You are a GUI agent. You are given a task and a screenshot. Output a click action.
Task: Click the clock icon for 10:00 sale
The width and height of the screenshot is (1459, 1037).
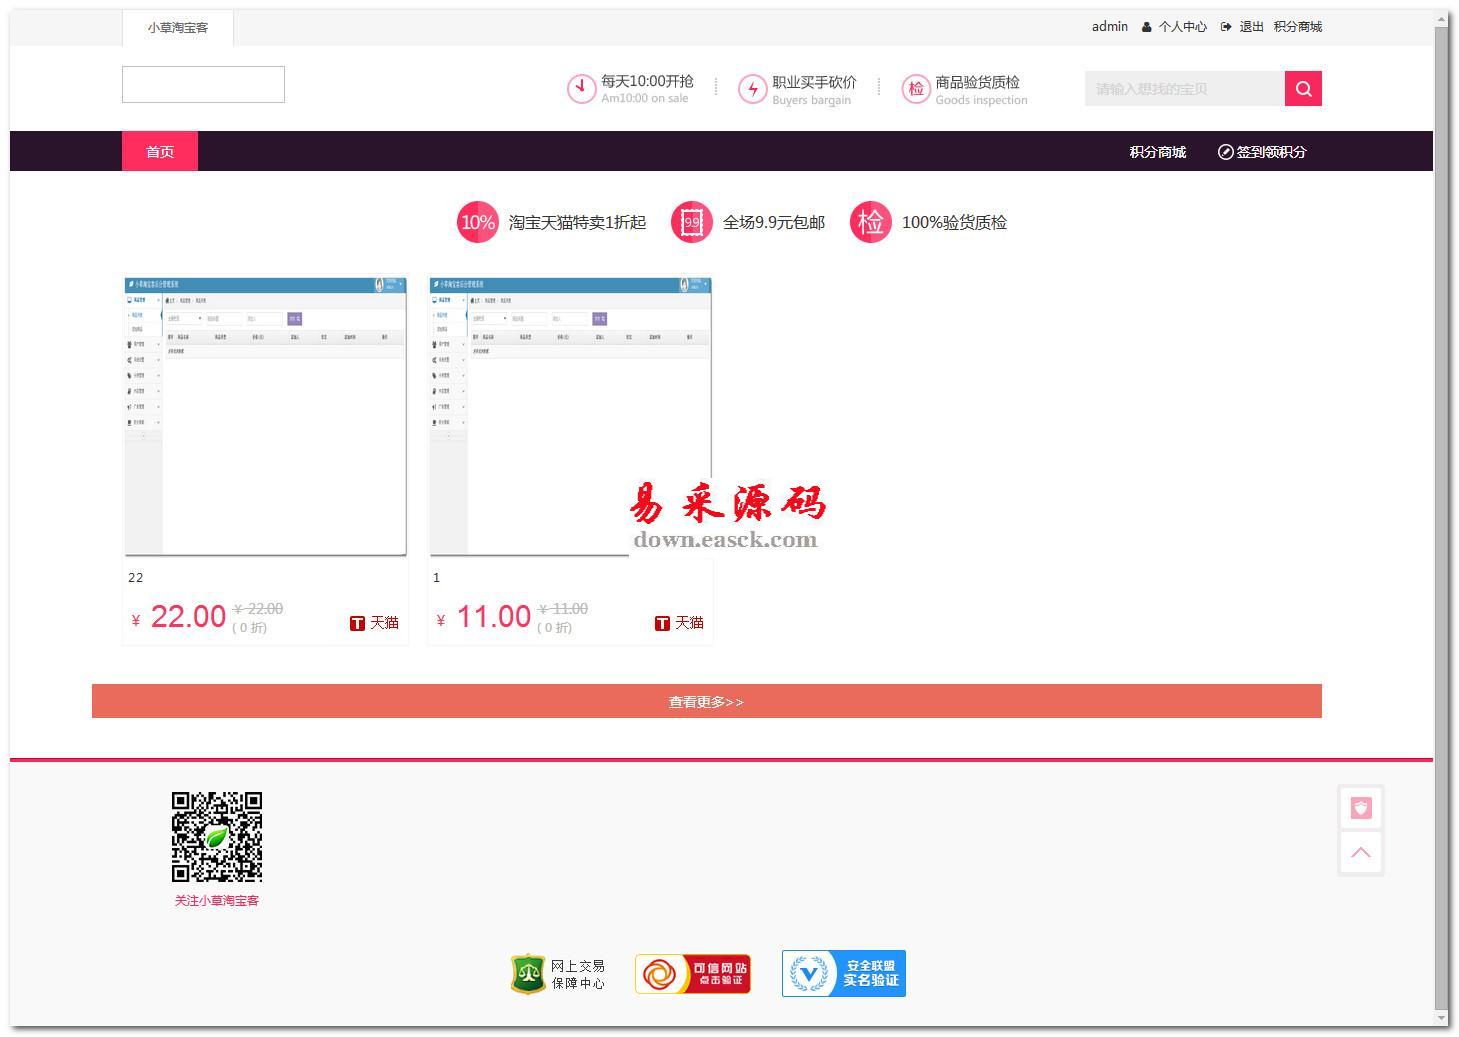coord(581,89)
